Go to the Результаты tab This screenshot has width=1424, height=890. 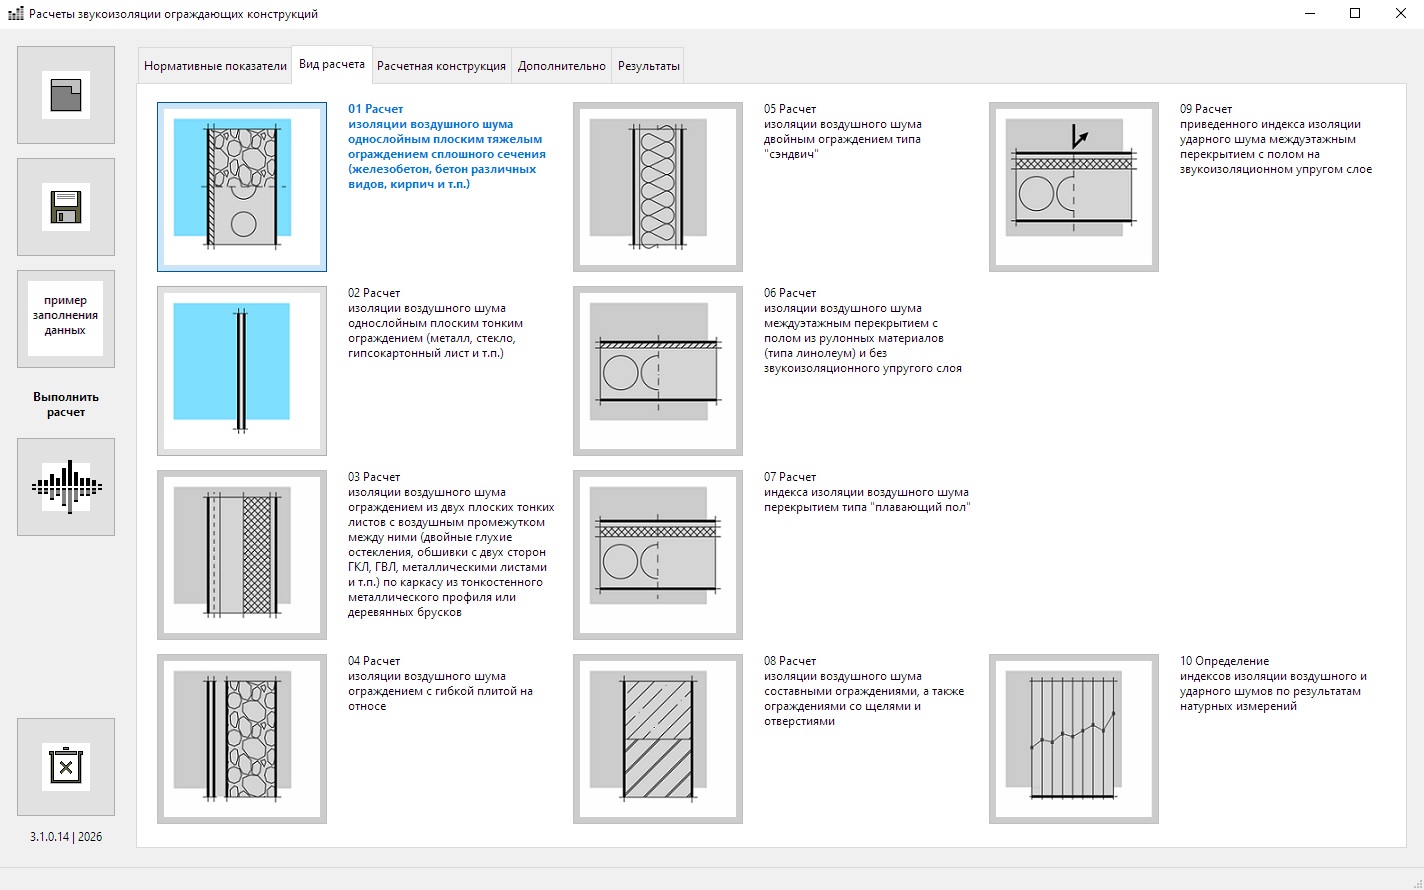click(x=648, y=66)
